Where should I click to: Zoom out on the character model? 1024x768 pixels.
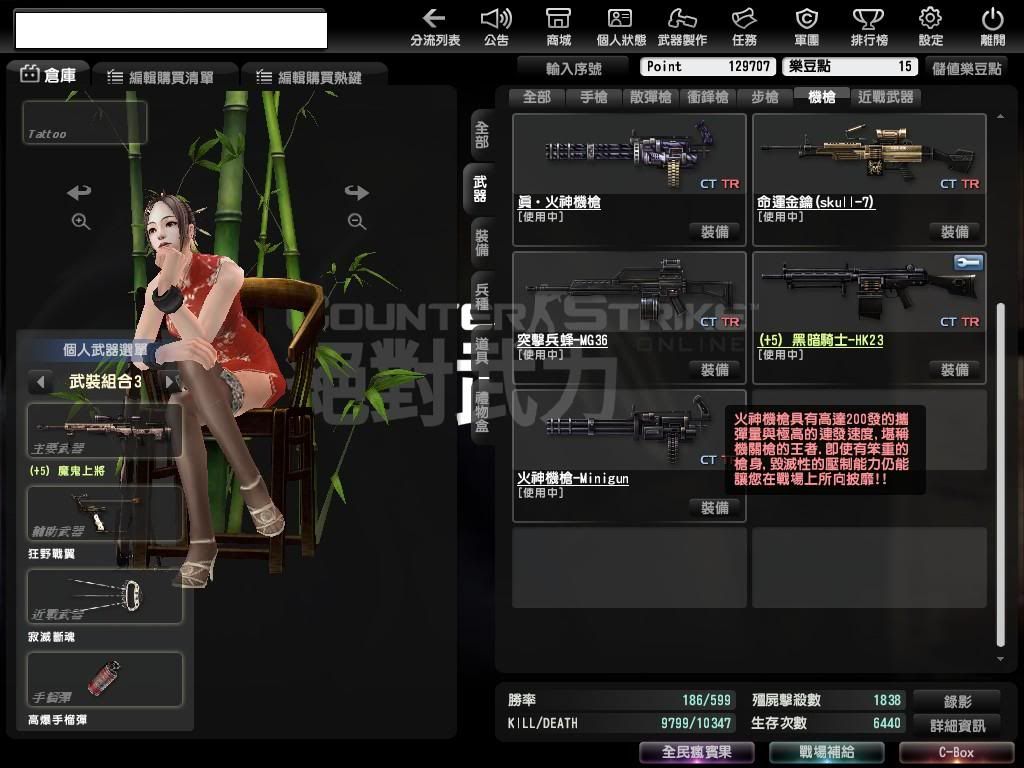[357, 221]
